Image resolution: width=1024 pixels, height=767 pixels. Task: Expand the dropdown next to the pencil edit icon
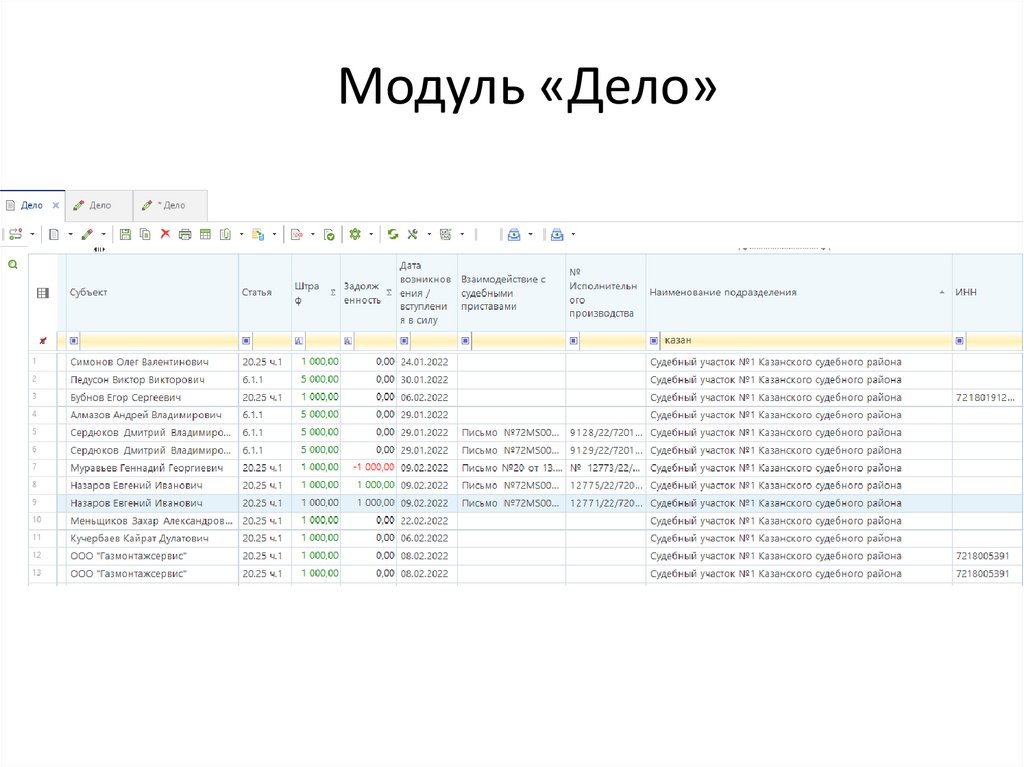(105, 234)
